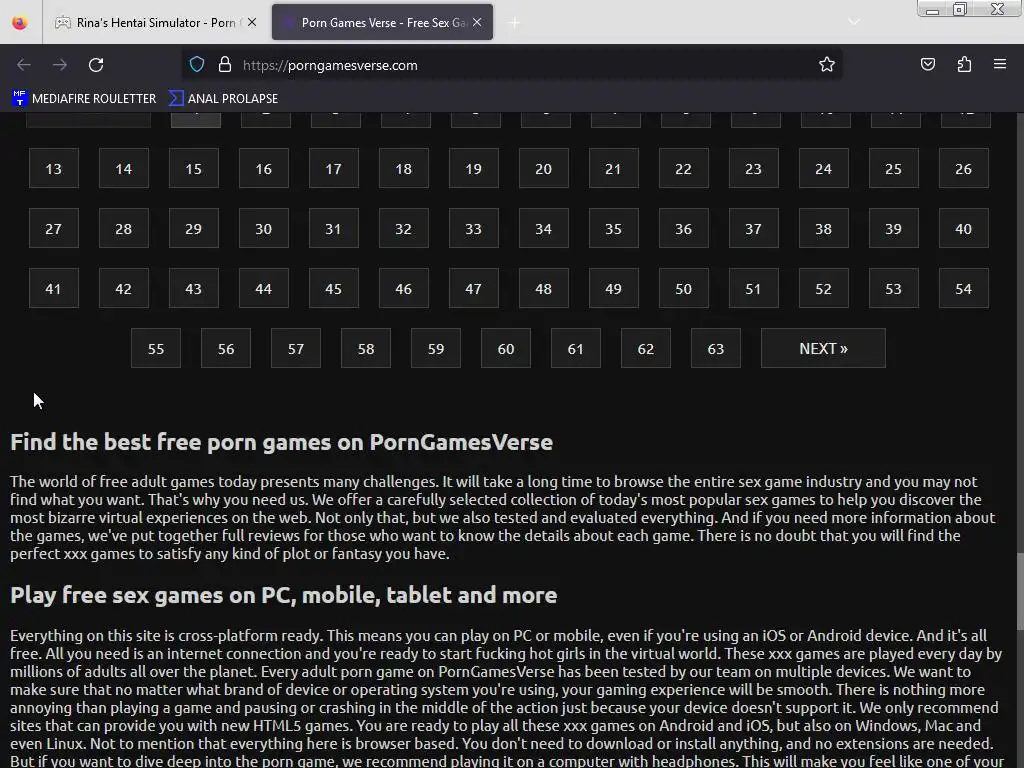The image size is (1024, 768).
Task: Go to pagination page 40
Action: tap(963, 229)
